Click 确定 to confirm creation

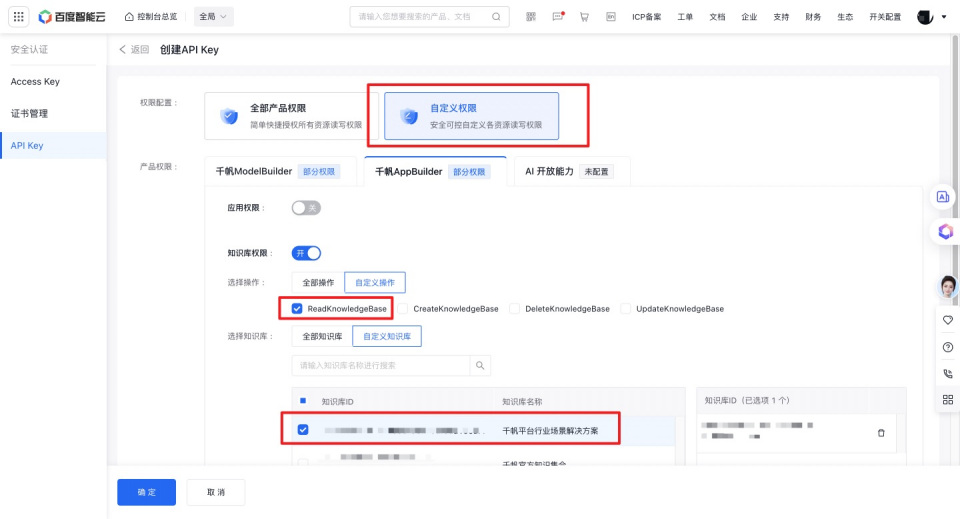click(146, 492)
